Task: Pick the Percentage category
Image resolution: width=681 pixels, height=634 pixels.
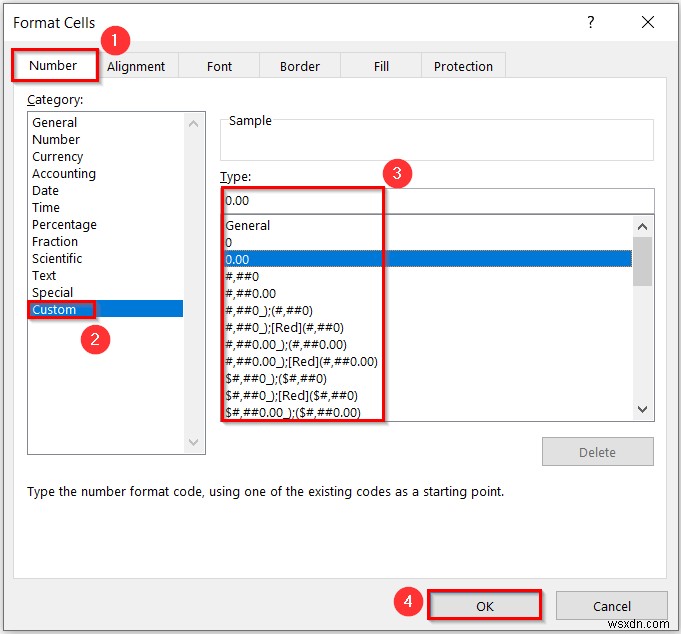Action: click(107, 225)
